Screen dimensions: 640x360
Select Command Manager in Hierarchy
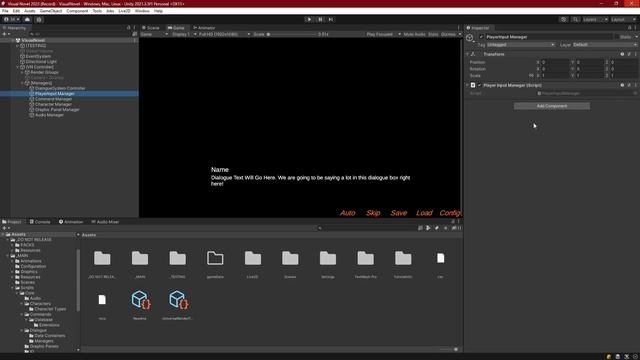tap(53, 99)
